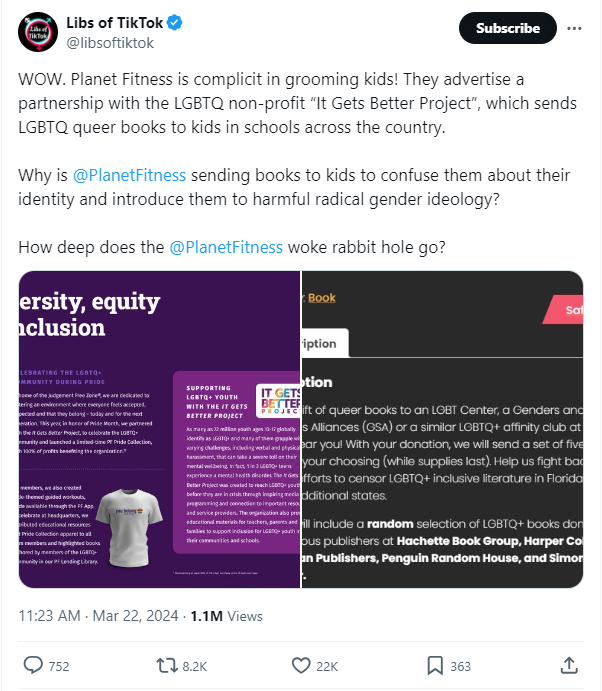This screenshot has width=602, height=691.
Task: Bookmark this post
Action: [436, 665]
